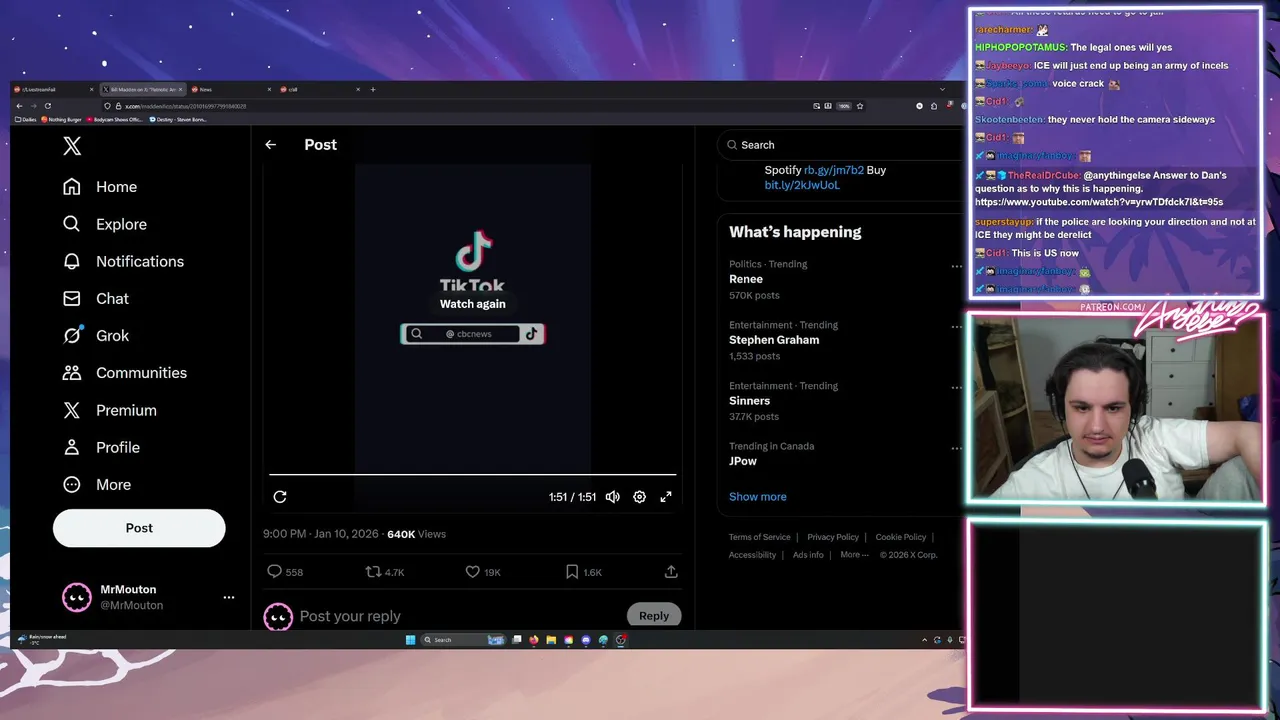This screenshot has height=720, width=1280.
Task: Open MrMouton account options dots
Action: coord(229,597)
